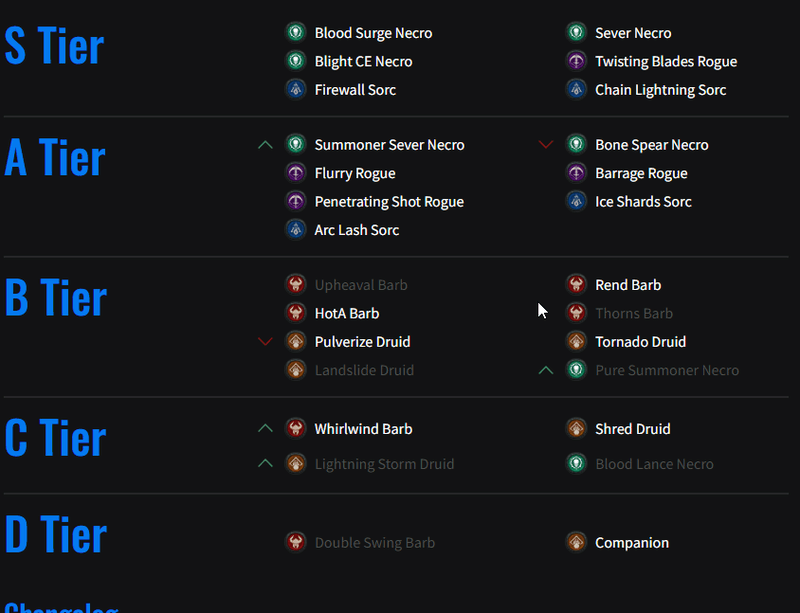The image size is (800, 613).
Task: Open the Penetrating Shot Rogue build
Action: [389, 202]
